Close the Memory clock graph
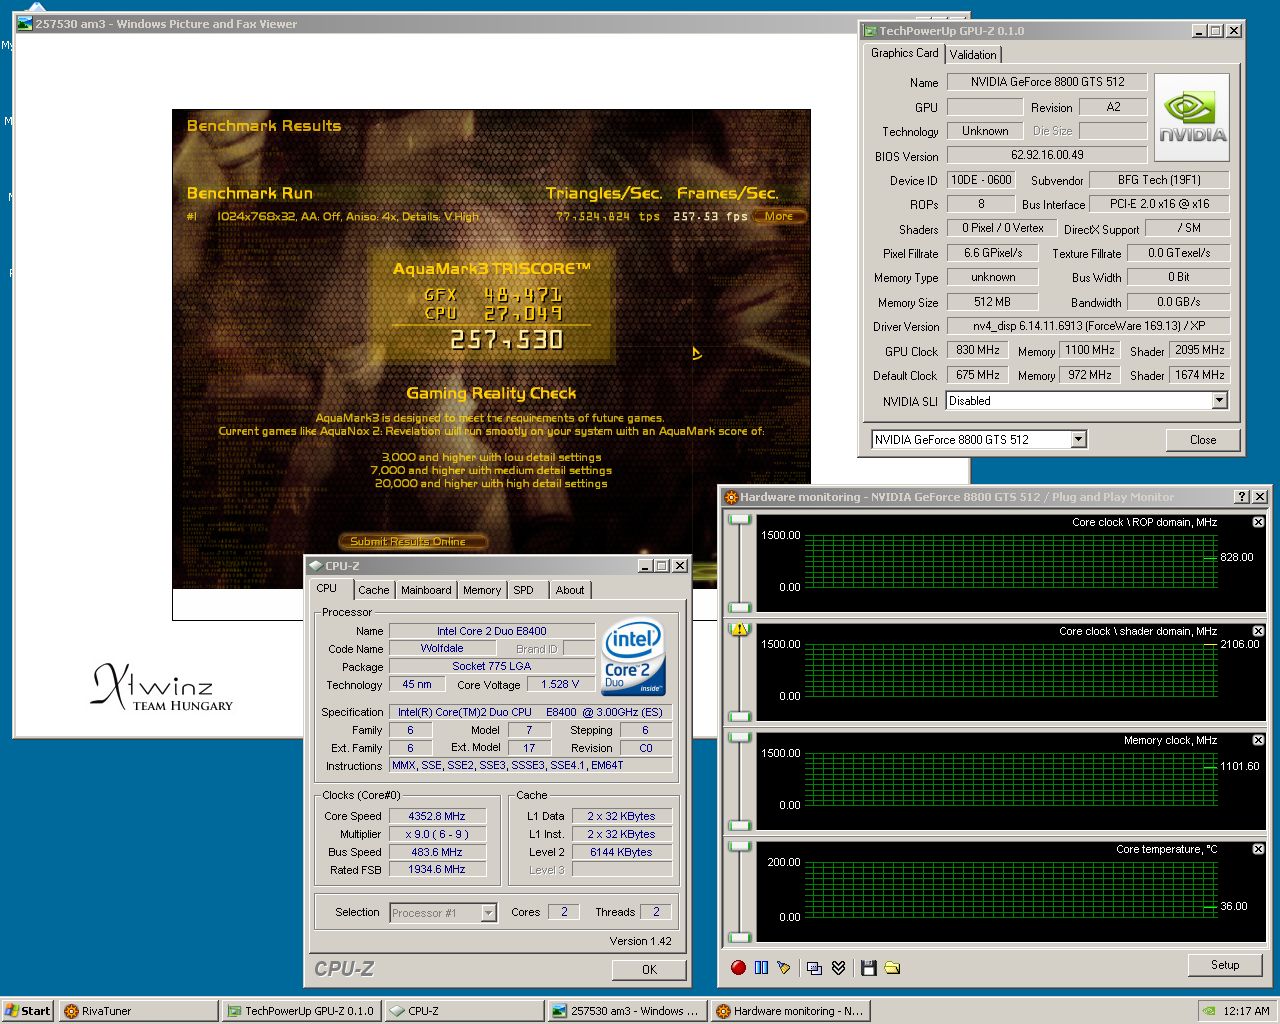The width and height of the screenshot is (1280, 1024). tap(1258, 740)
